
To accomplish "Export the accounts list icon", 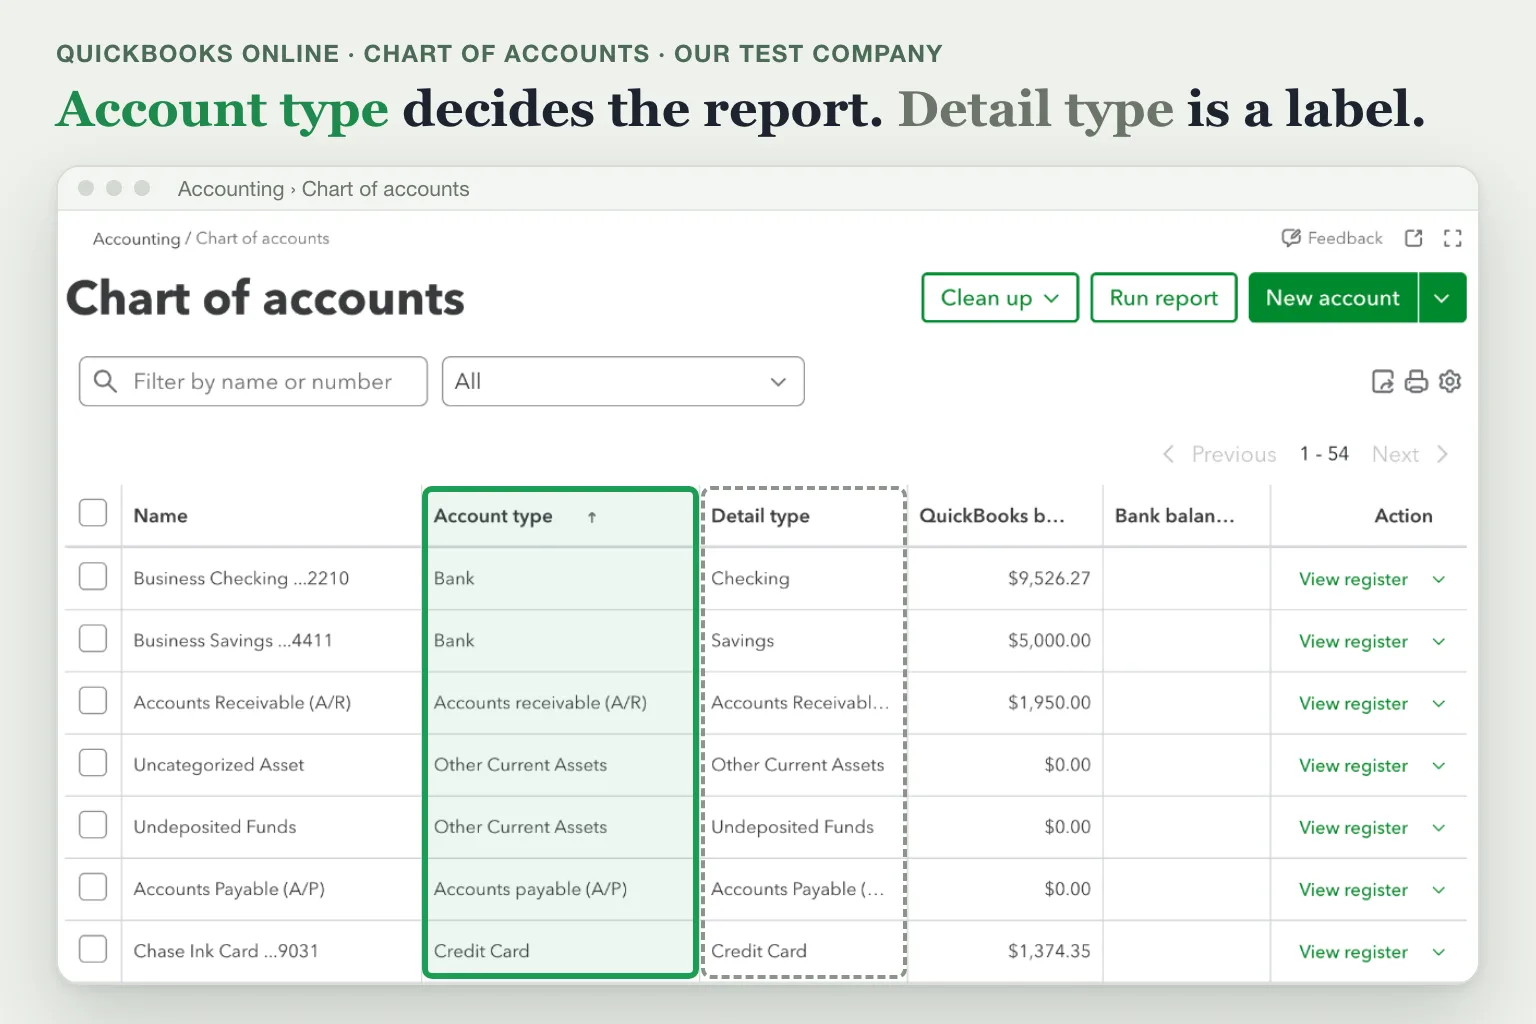I will (1383, 381).
